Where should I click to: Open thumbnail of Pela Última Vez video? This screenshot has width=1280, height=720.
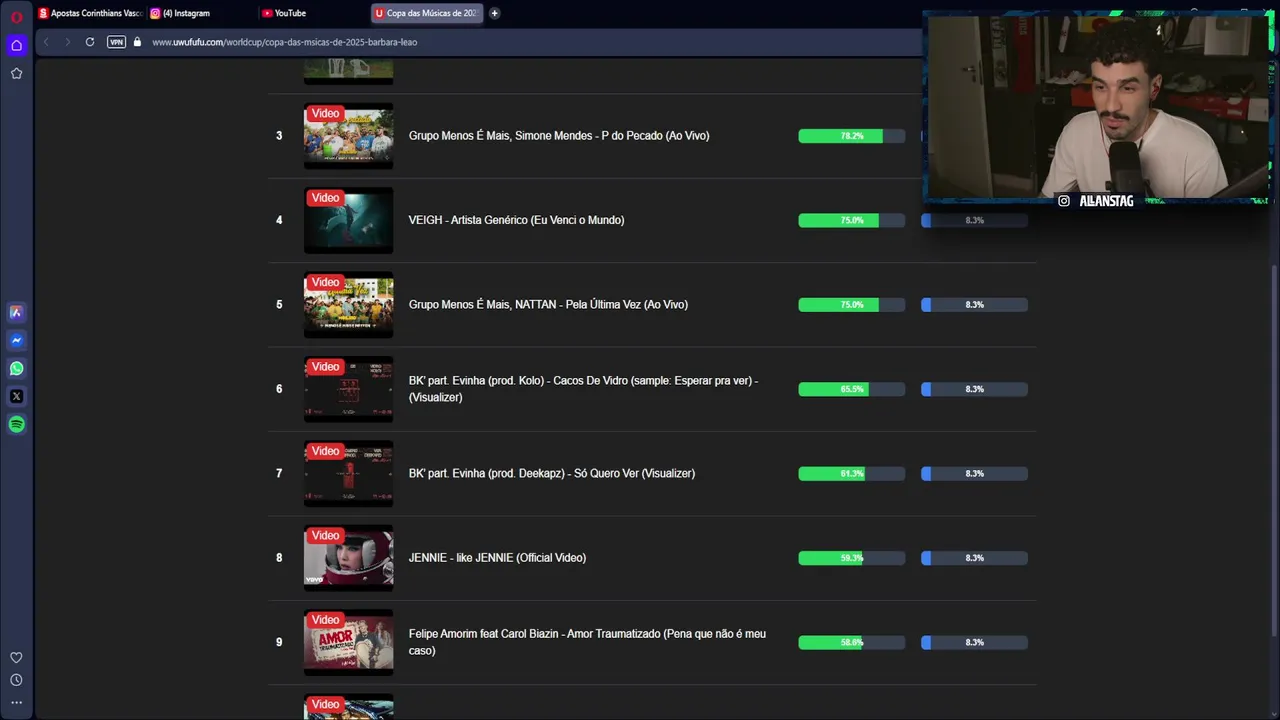tap(348, 305)
